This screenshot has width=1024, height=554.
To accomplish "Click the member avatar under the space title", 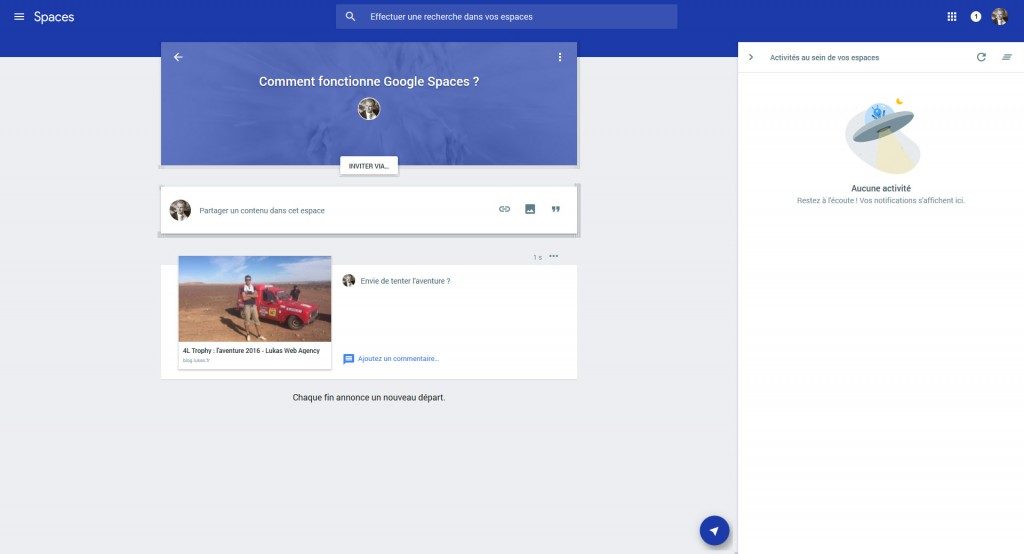I will (369, 108).
